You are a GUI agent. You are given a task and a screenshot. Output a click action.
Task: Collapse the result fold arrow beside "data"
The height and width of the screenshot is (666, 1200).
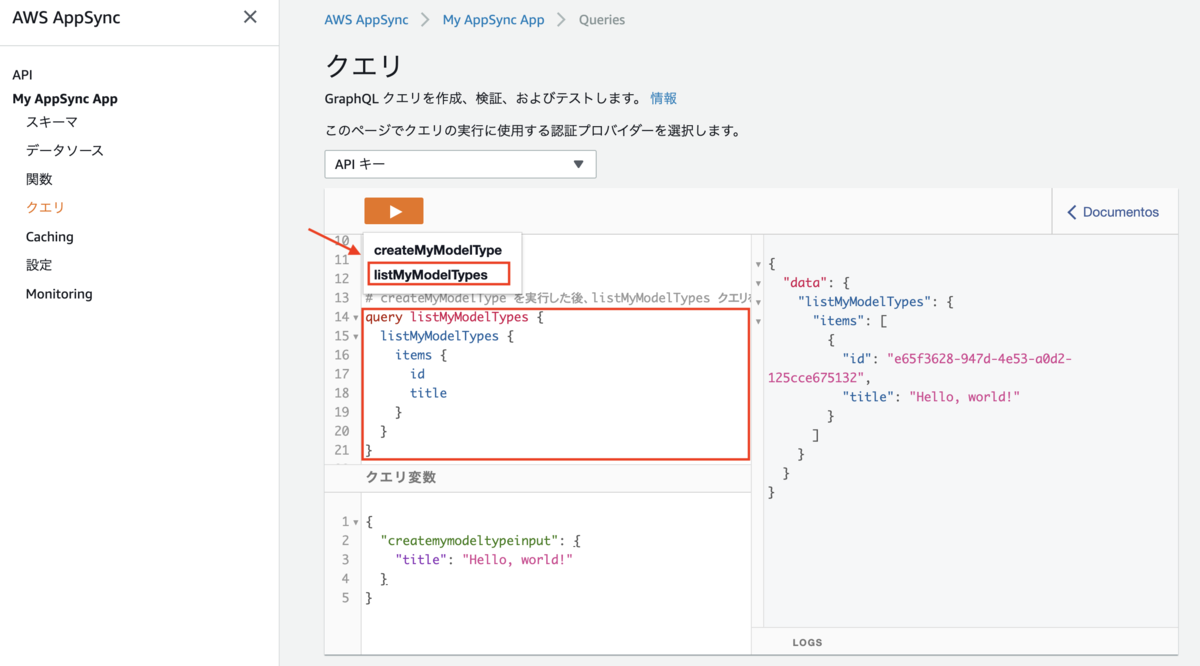[758, 283]
